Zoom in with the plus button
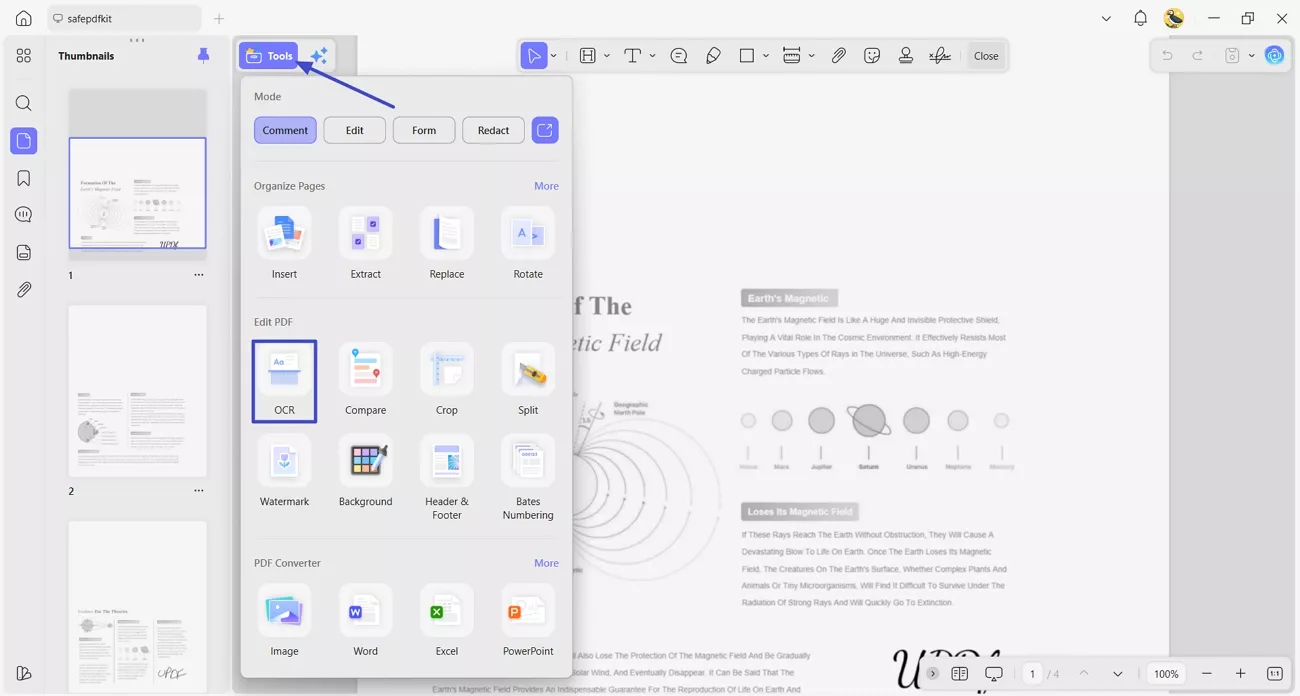1300x696 pixels. coord(1241,674)
